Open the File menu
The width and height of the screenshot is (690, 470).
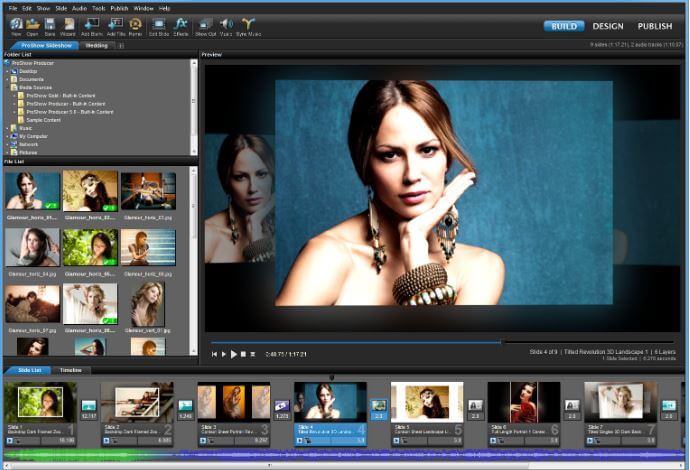(13, 8)
